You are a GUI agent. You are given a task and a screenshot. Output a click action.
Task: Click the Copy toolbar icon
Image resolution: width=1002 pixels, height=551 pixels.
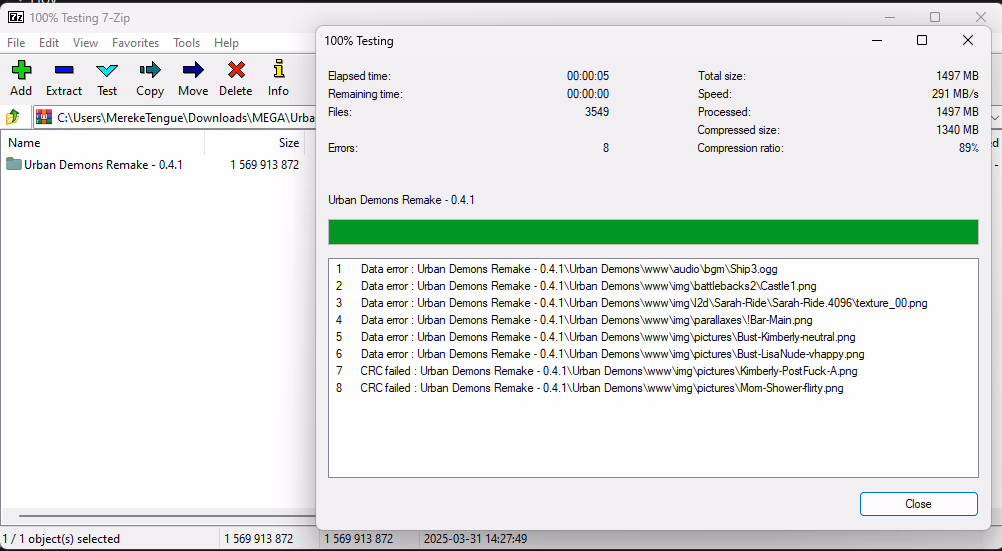pos(150,78)
